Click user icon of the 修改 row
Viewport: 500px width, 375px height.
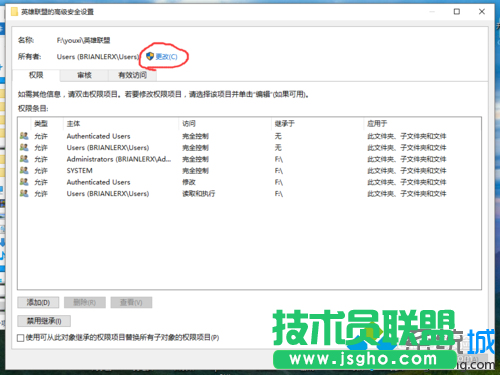click(x=24, y=182)
